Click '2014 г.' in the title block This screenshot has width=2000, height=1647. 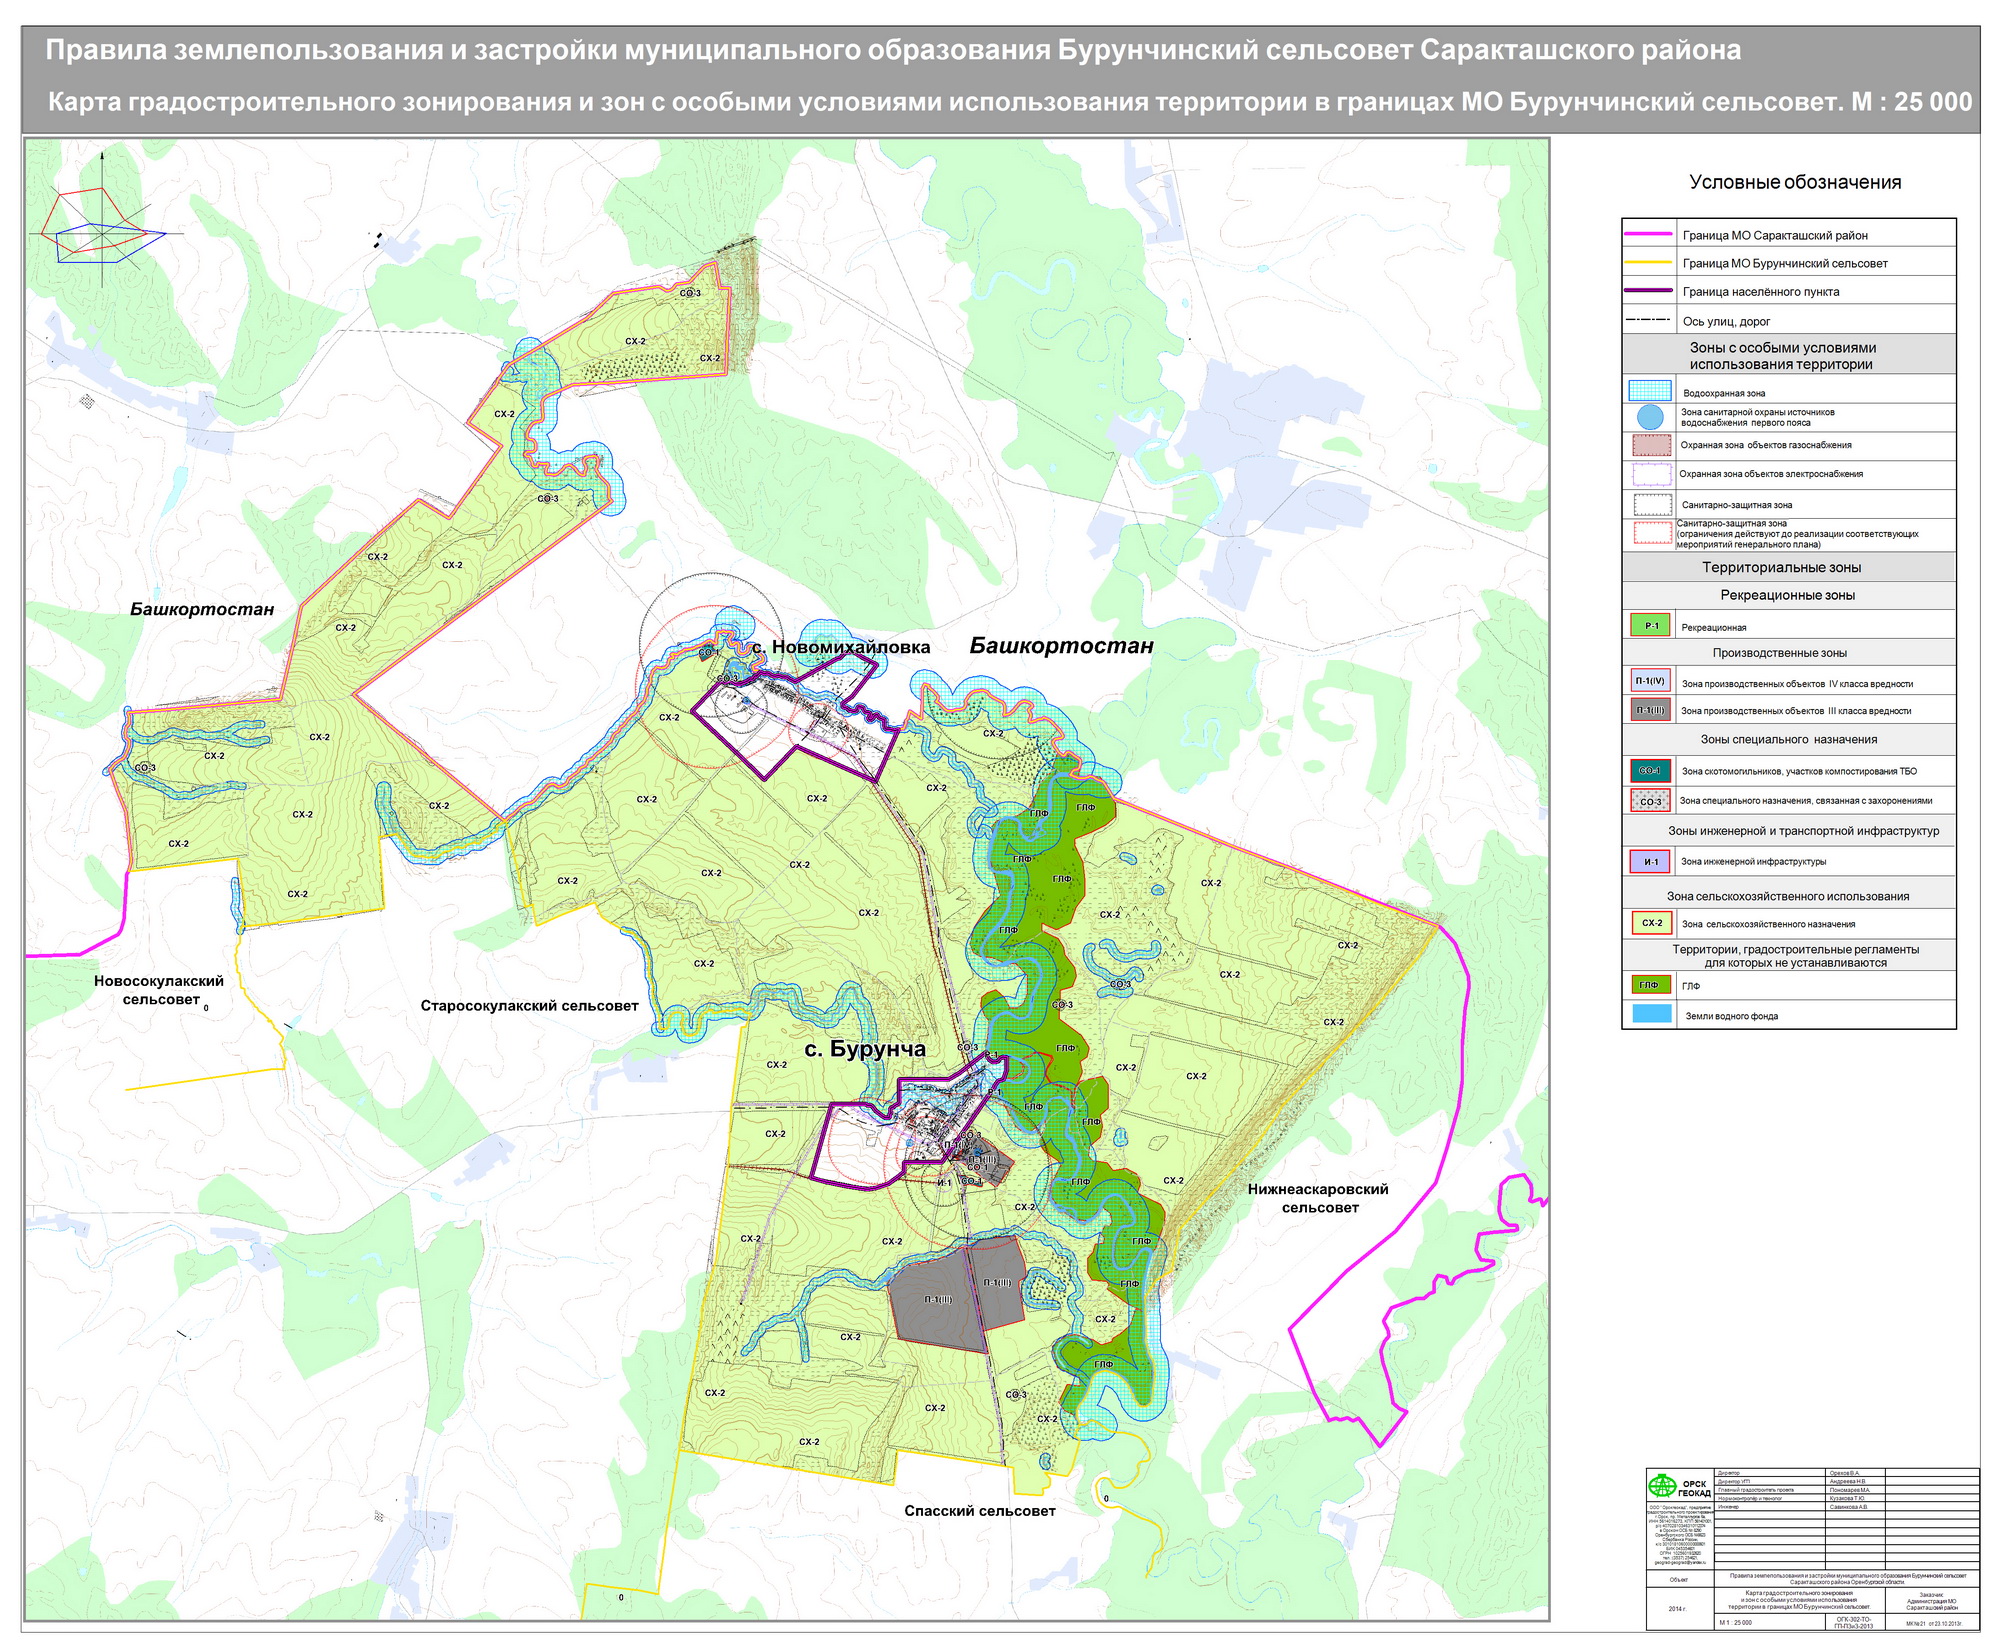click(1677, 1609)
